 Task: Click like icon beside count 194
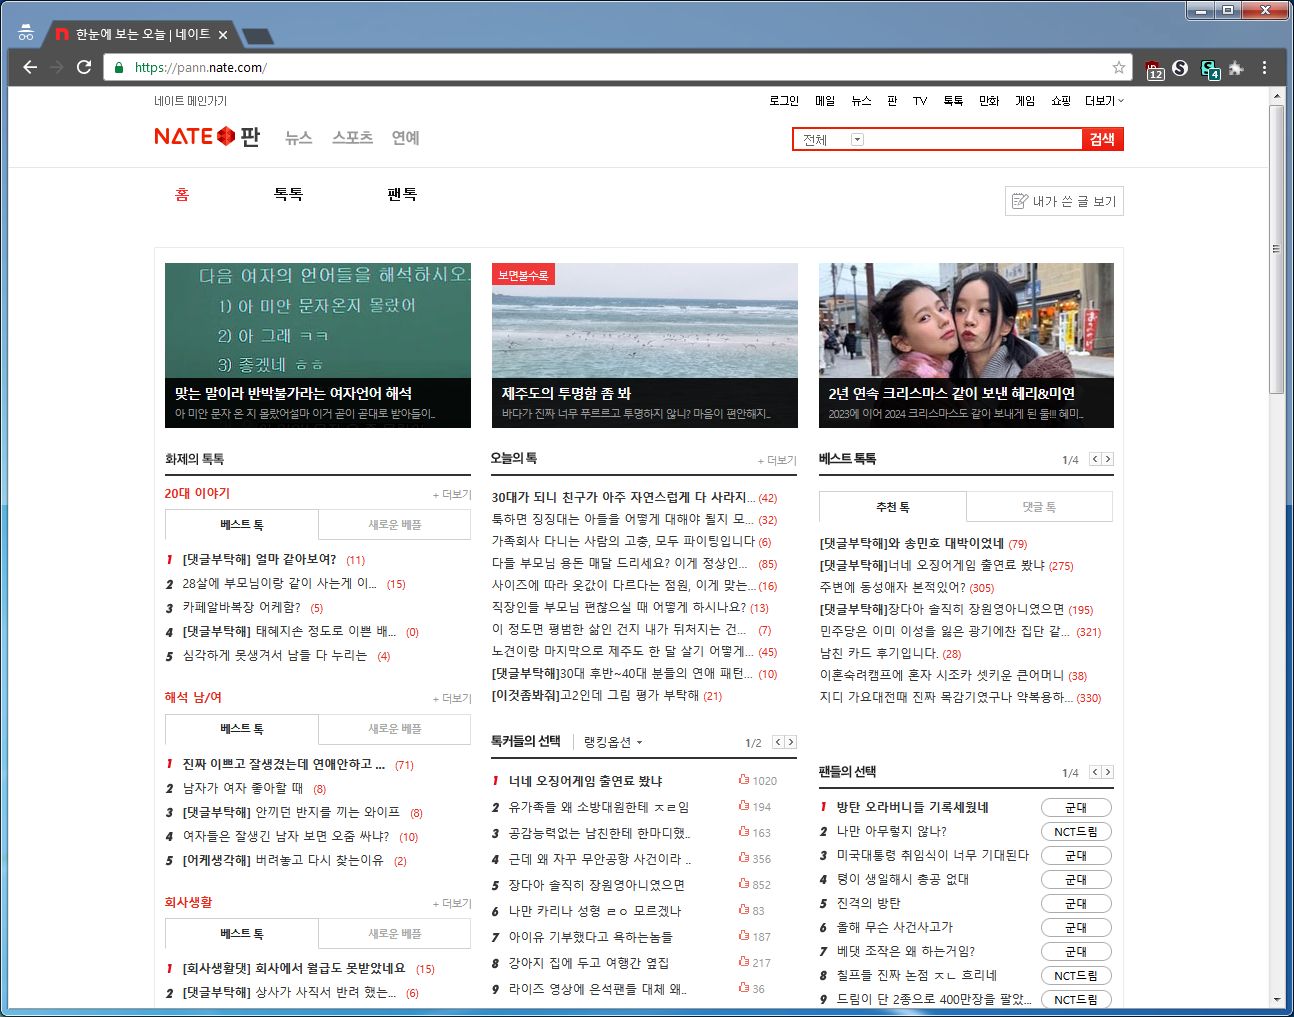[743, 806]
